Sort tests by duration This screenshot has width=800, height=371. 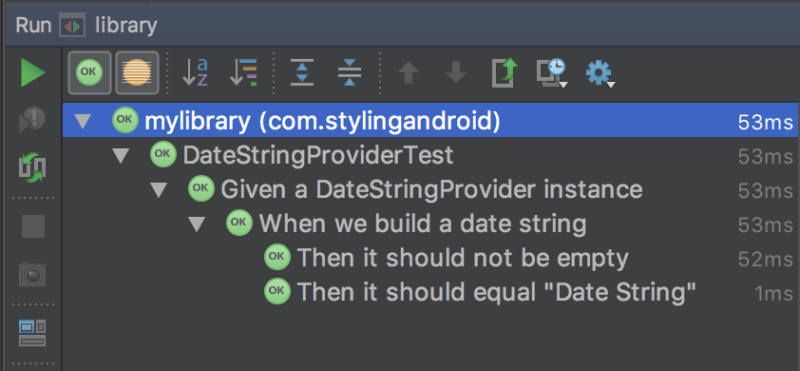coord(243,72)
